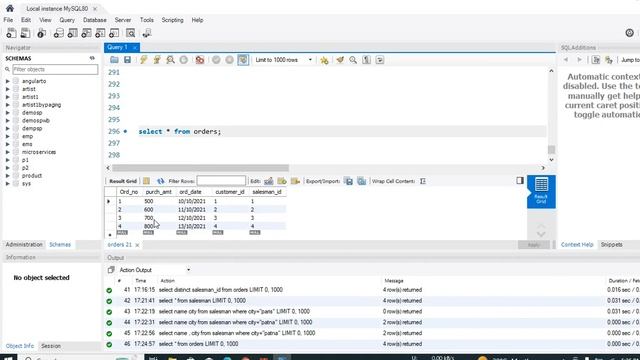This screenshot has width=640, height=360.
Task: Create a new view toolbar icon
Action: pos(86,33)
